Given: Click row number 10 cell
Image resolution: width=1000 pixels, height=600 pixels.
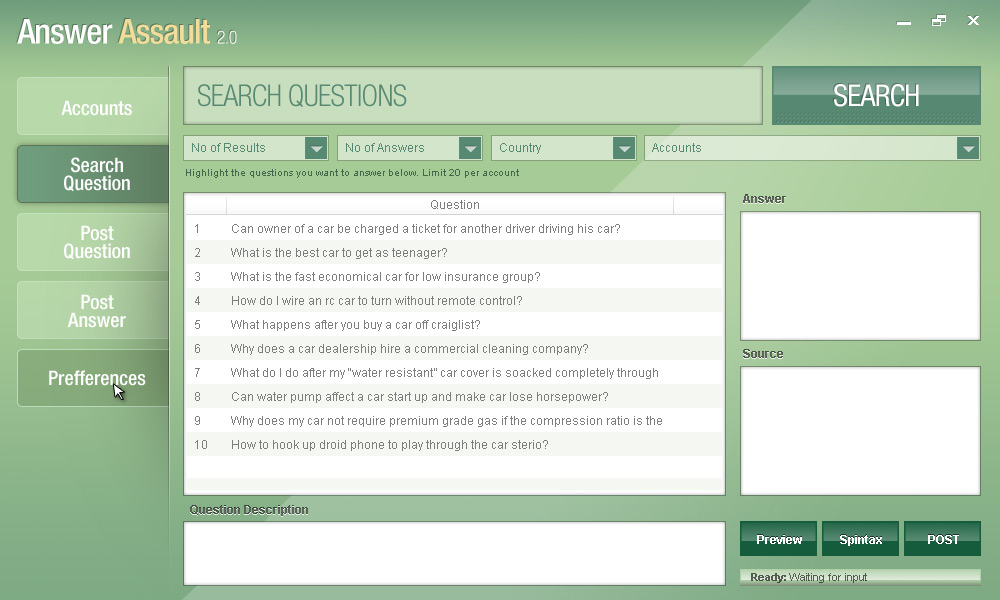Looking at the screenshot, I should (201, 445).
